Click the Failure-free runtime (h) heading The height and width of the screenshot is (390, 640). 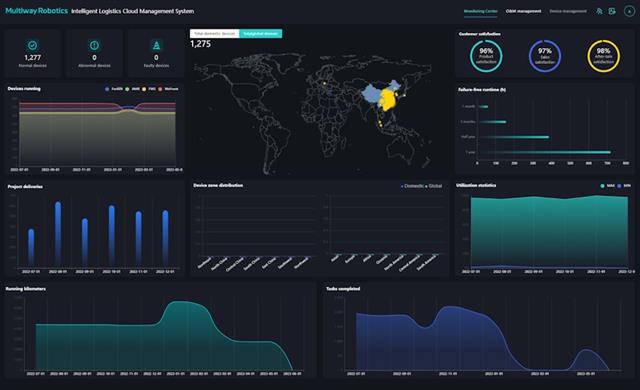482,89
